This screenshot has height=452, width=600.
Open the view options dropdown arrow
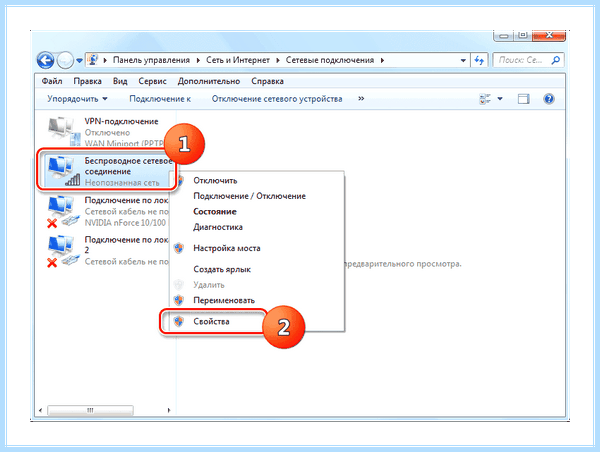coord(500,99)
